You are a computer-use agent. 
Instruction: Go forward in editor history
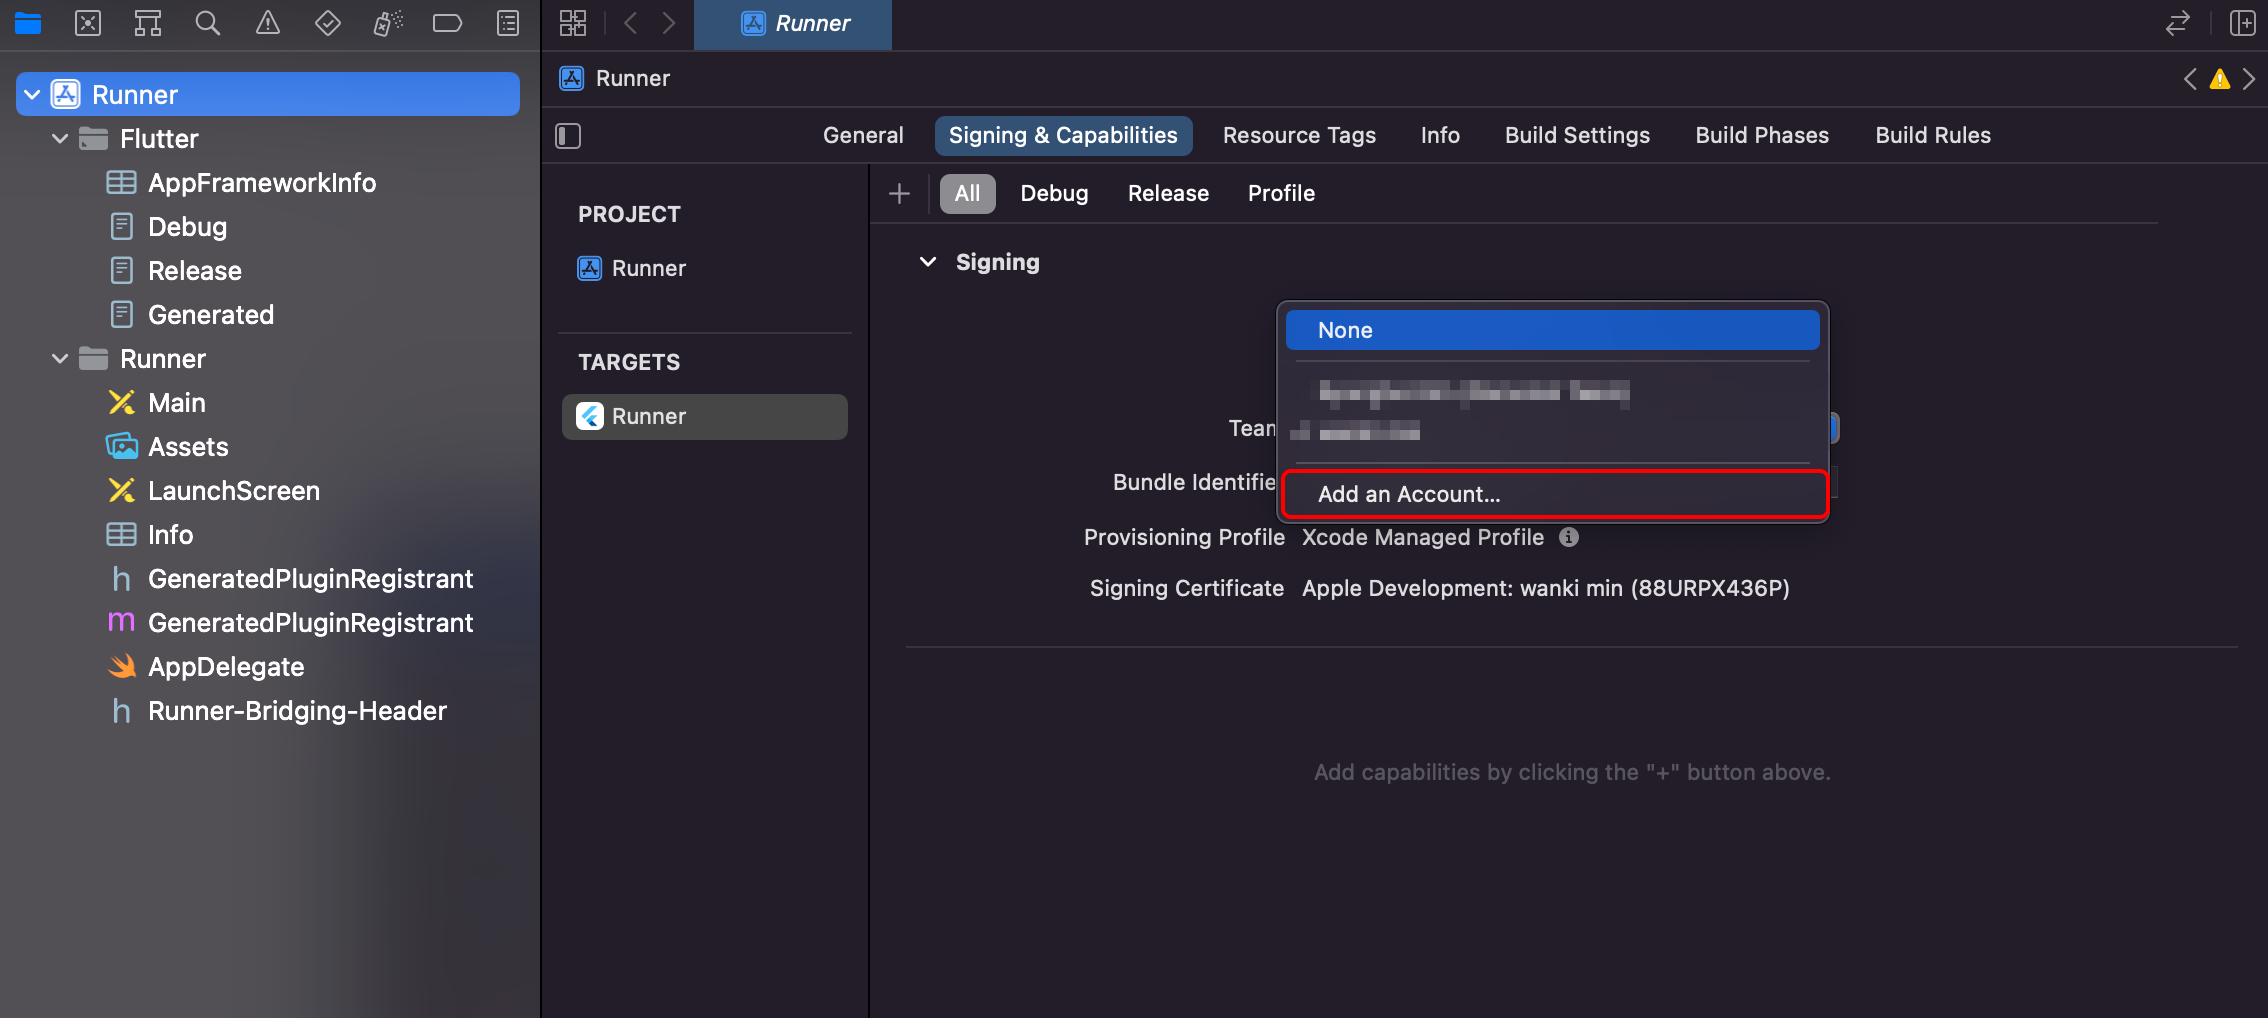click(669, 23)
